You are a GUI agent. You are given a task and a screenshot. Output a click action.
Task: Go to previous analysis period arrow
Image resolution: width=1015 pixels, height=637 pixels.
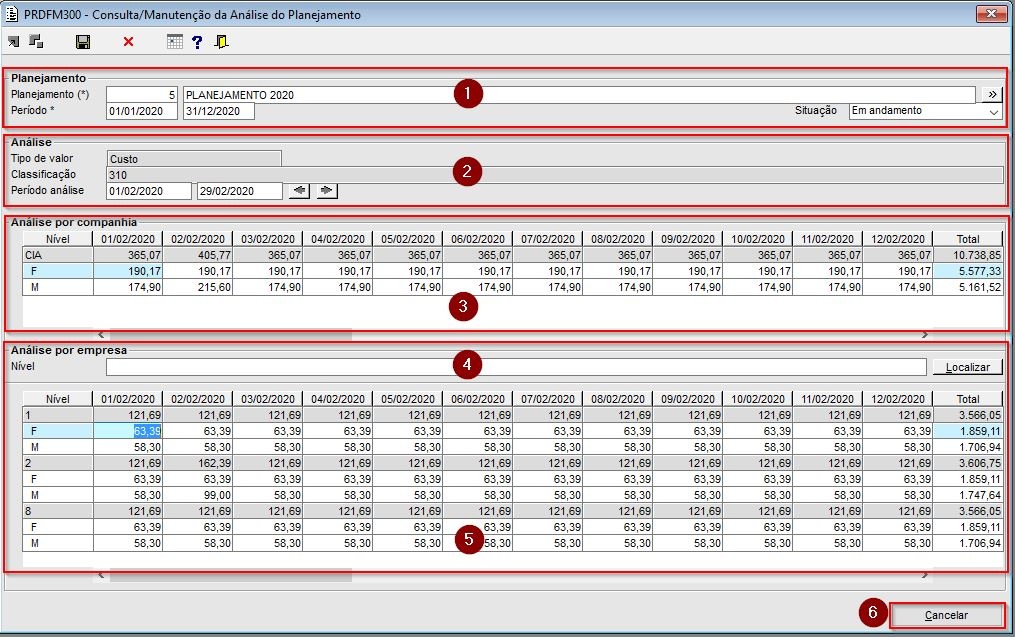299,191
